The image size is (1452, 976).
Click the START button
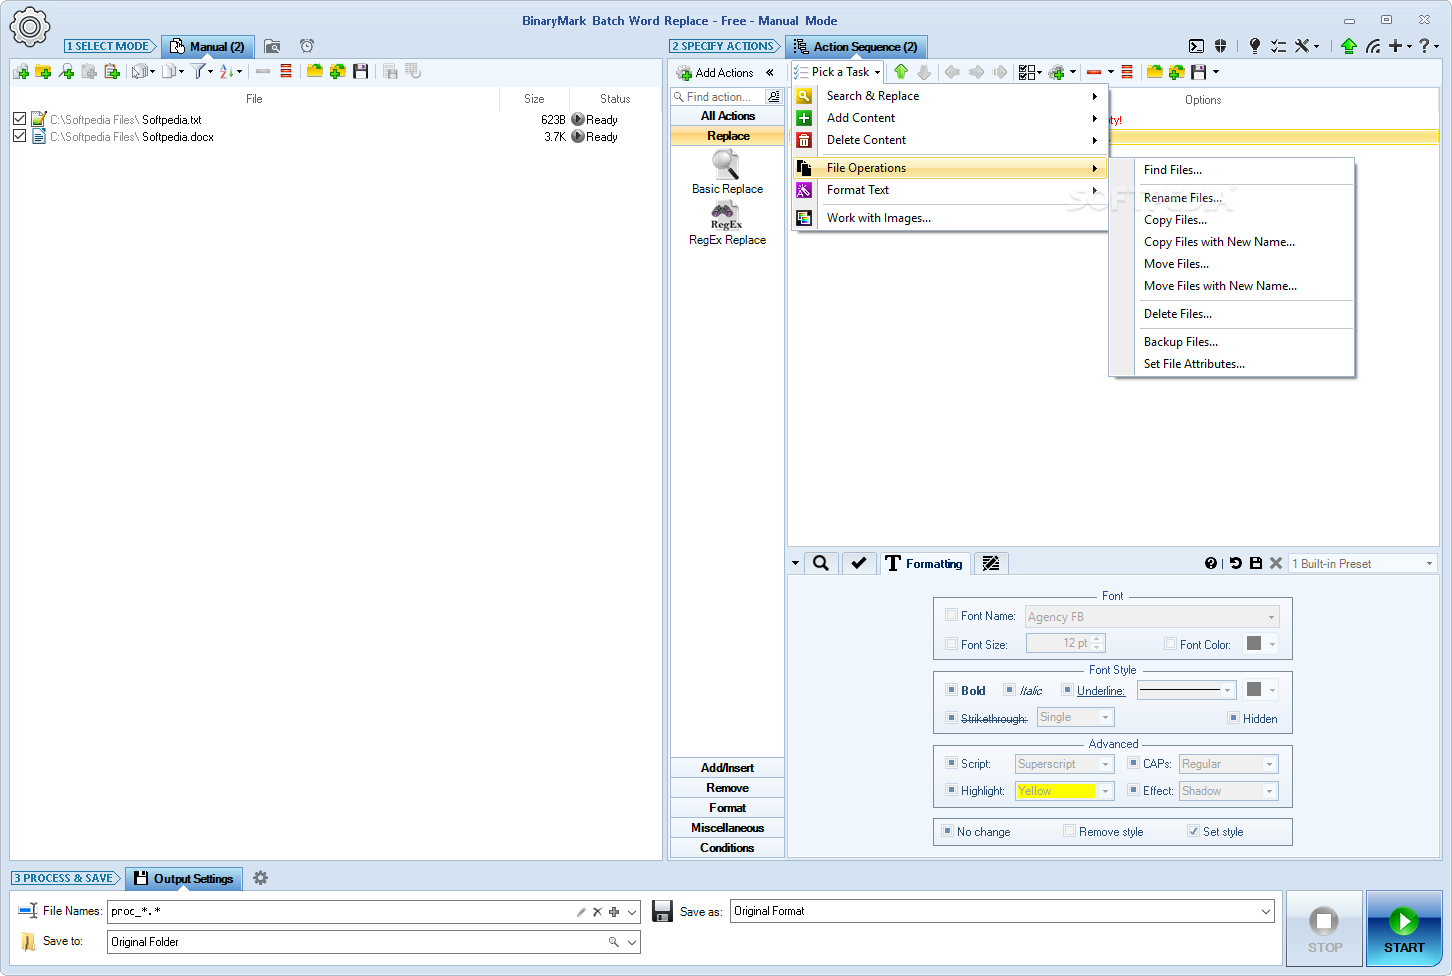pos(1404,928)
